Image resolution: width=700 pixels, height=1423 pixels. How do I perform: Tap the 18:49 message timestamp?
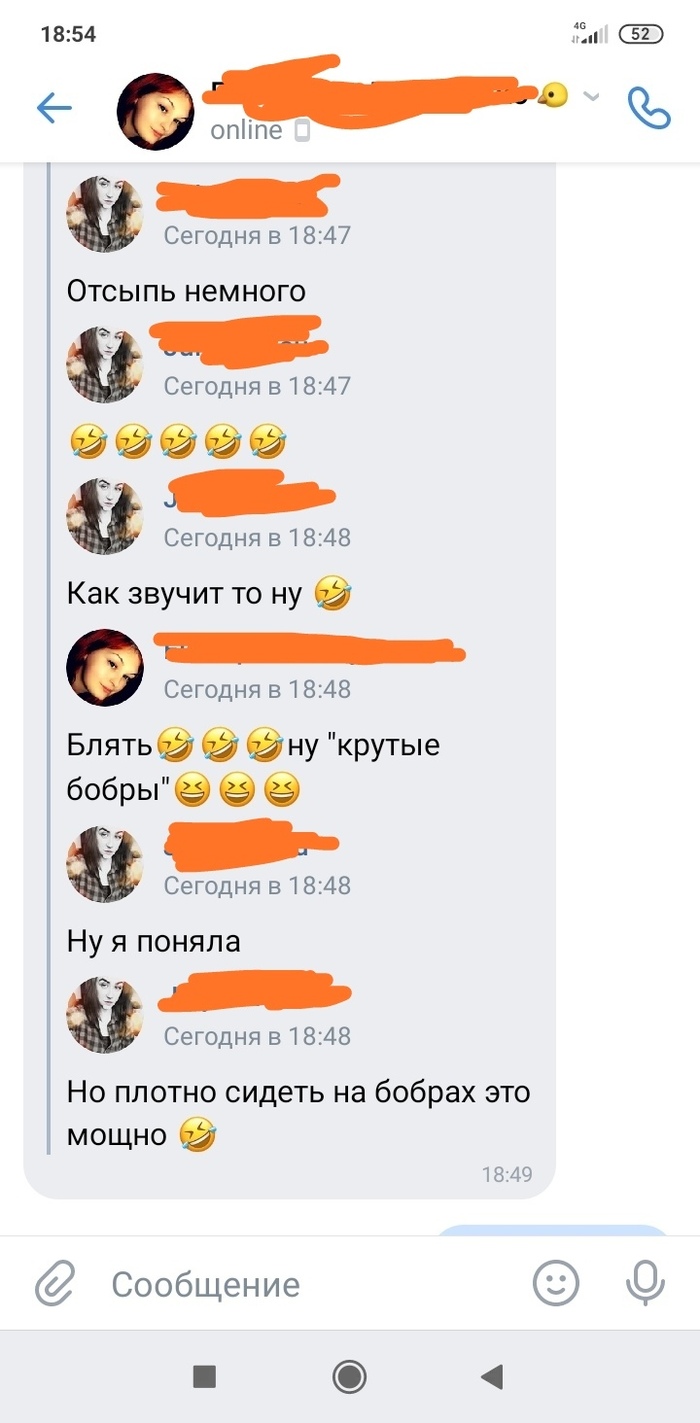(x=507, y=1174)
